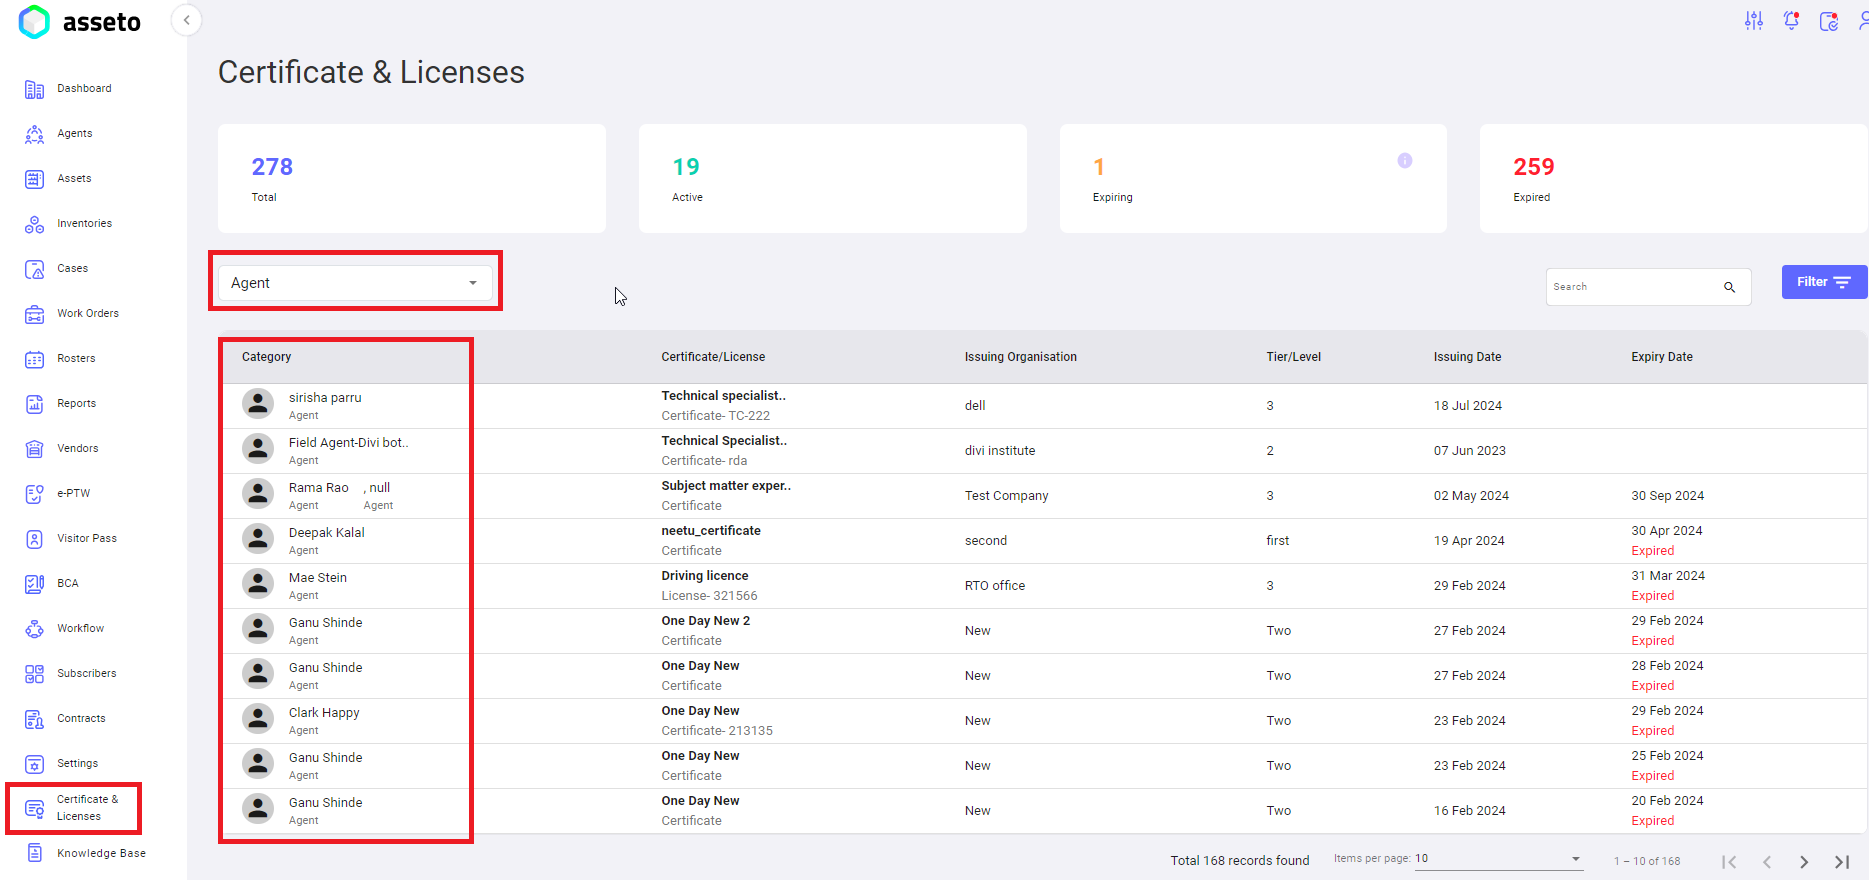The width and height of the screenshot is (1869, 880).
Task: Select the Inventories menu label
Action: [x=84, y=224]
